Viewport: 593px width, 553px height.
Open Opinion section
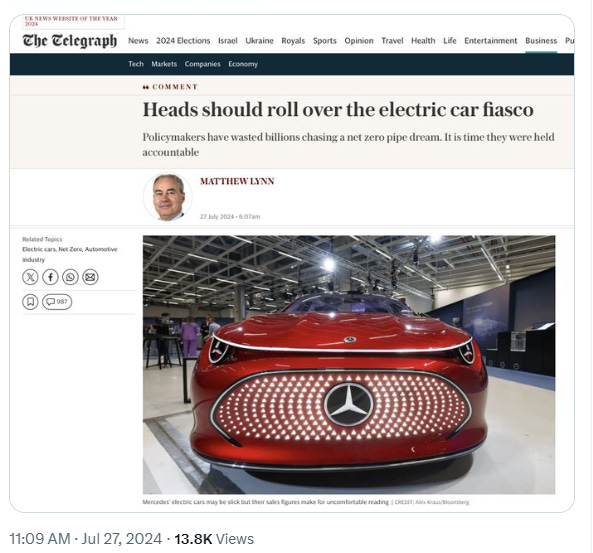click(x=359, y=41)
